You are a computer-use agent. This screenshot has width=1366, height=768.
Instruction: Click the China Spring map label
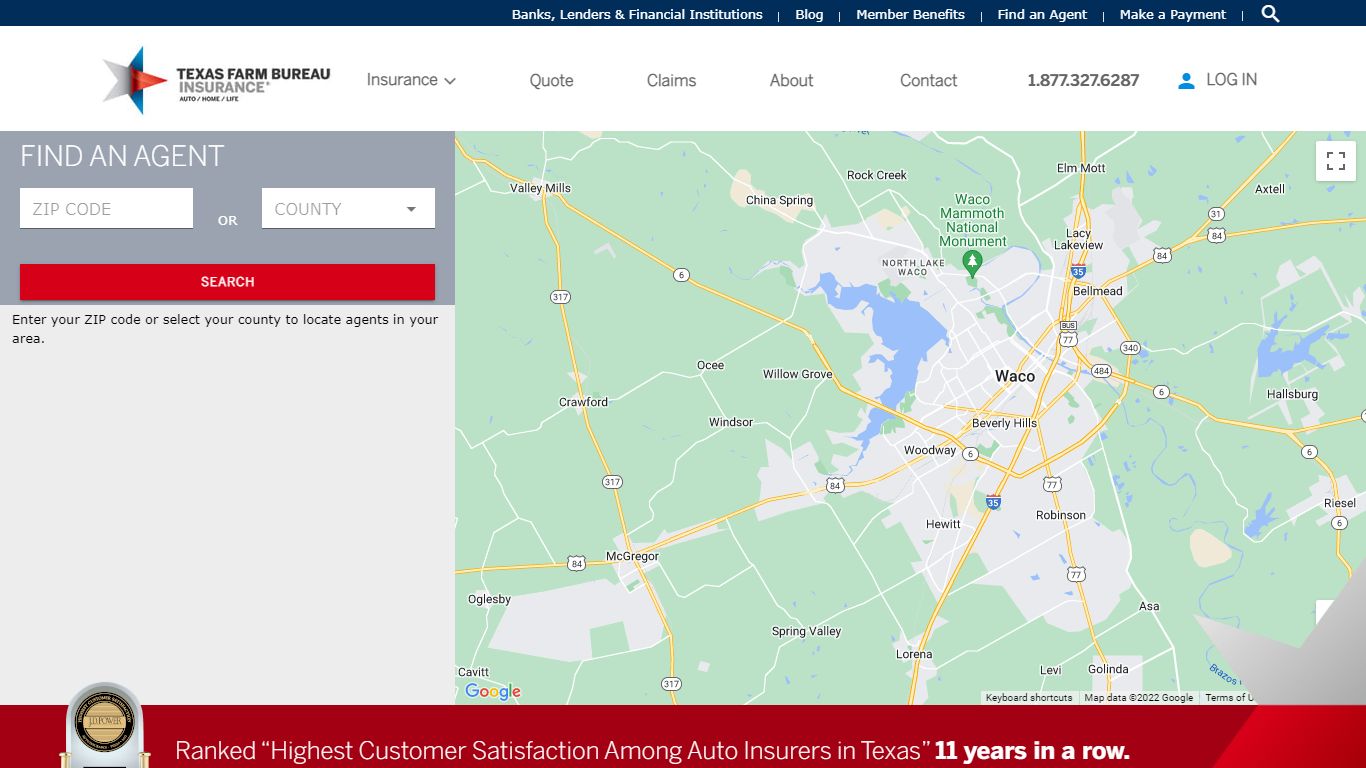coord(779,200)
